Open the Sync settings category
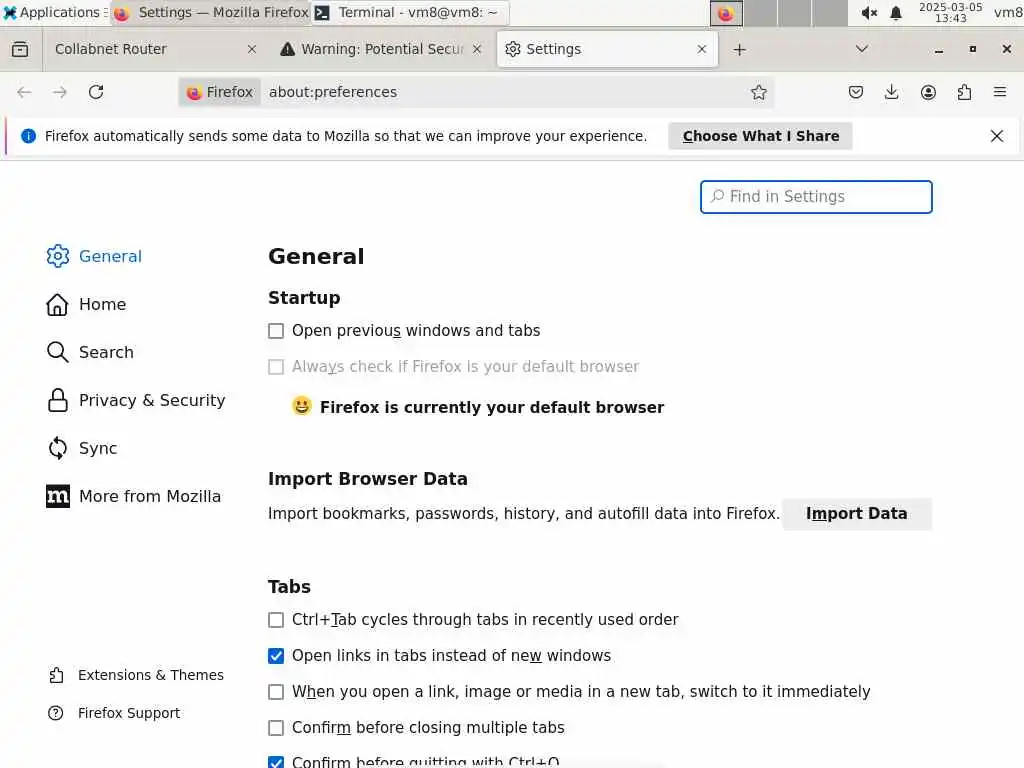Viewport: 1024px width, 768px height. [x=82, y=448]
